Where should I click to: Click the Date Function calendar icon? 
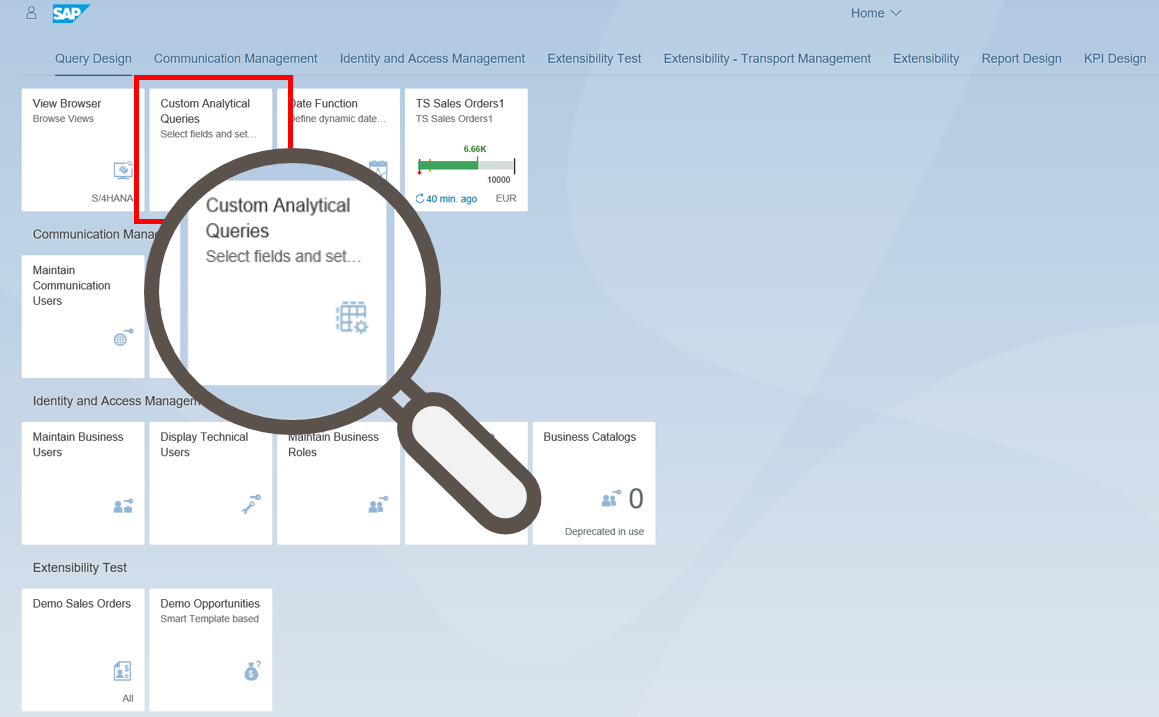coord(378,169)
